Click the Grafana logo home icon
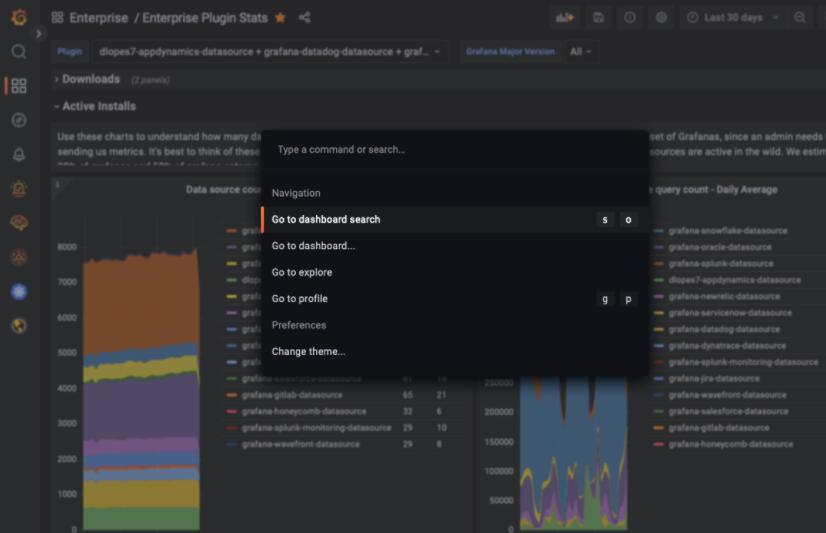This screenshot has height=533, width=826. coord(19,17)
